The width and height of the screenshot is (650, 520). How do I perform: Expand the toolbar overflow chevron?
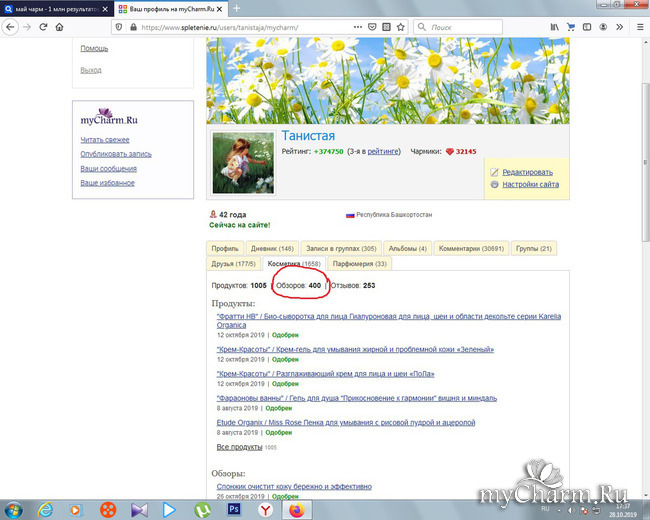click(620, 27)
